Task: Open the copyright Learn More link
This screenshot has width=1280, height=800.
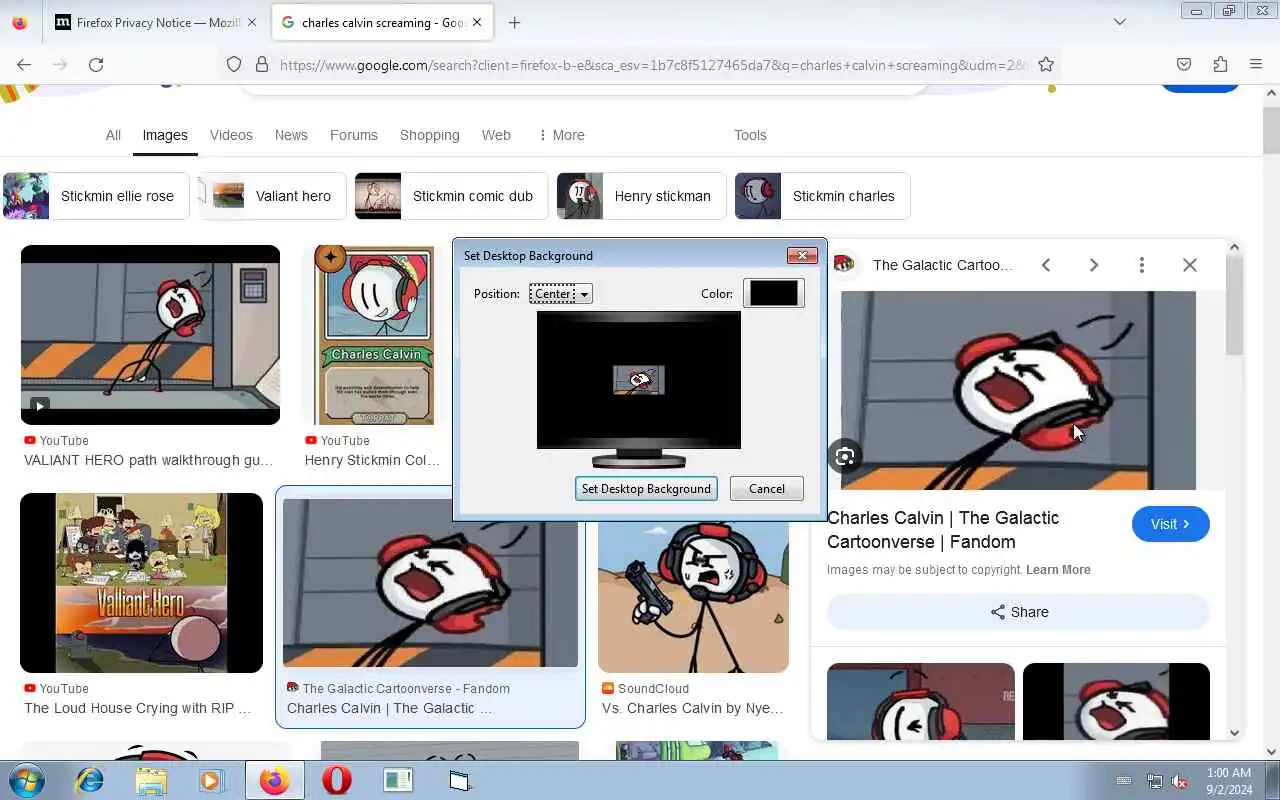Action: 1058,570
